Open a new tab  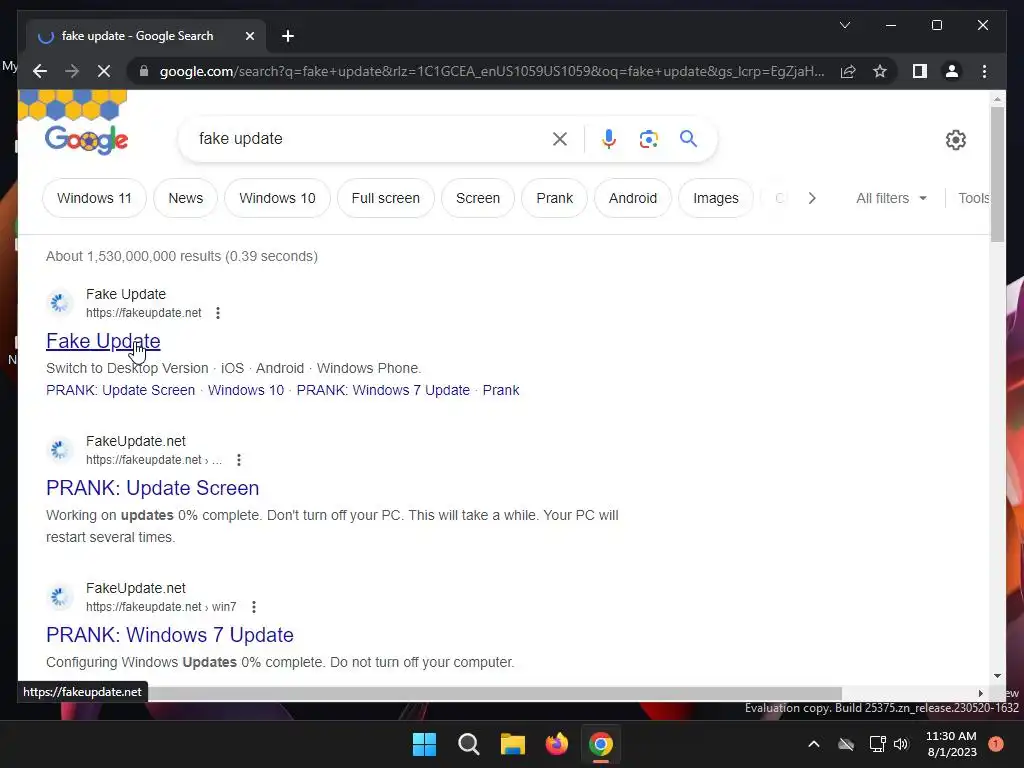click(x=288, y=36)
